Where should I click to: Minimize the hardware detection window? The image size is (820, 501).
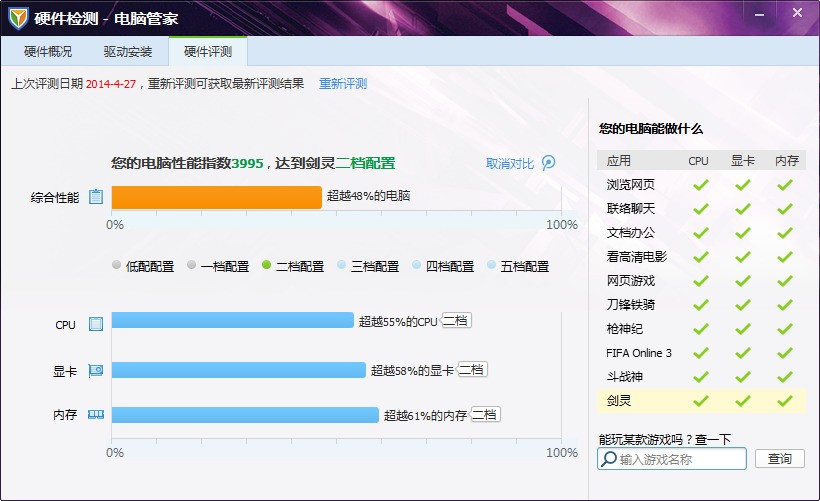click(x=759, y=14)
